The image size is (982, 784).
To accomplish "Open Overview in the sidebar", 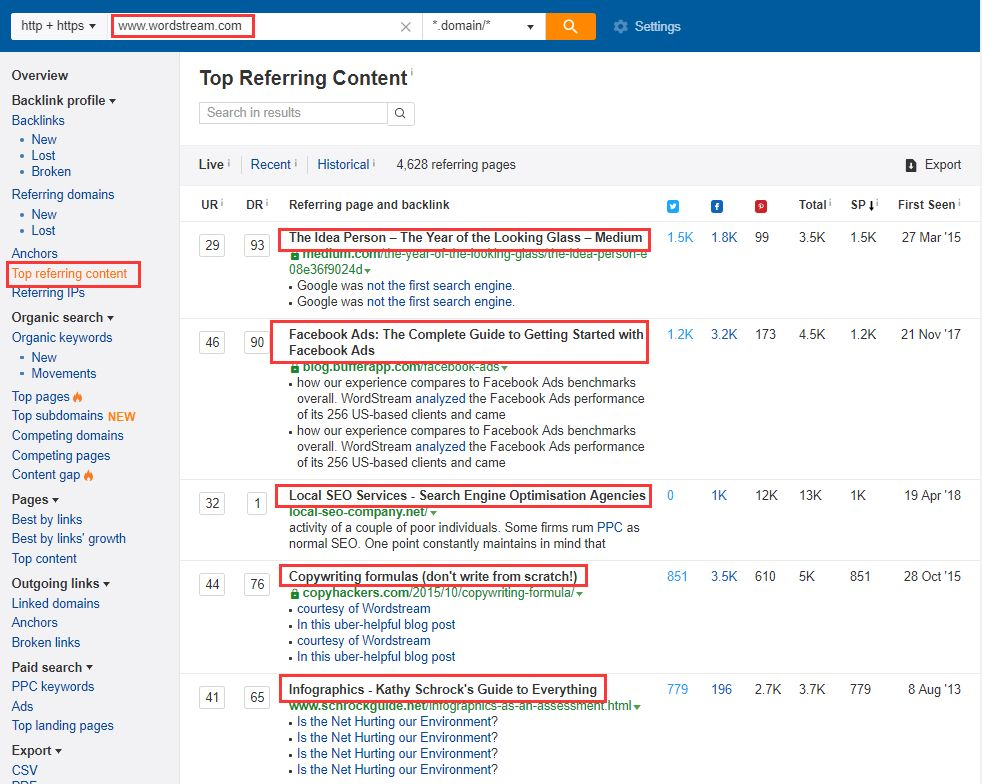I will 39,76.
